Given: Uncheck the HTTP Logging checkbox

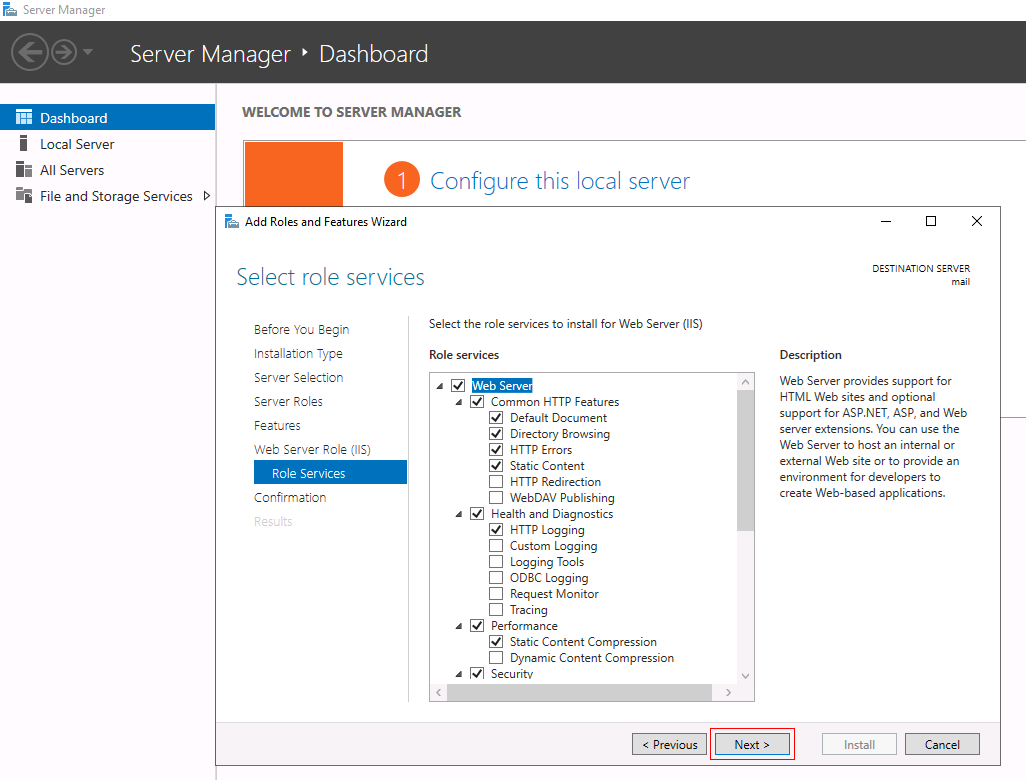Looking at the screenshot, I should pyautogui.click(x=496, y=529).
